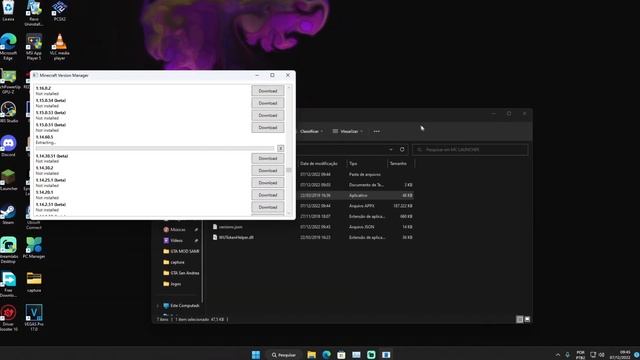Open the Recycle Bin desktop icon

tap(8, 11)
